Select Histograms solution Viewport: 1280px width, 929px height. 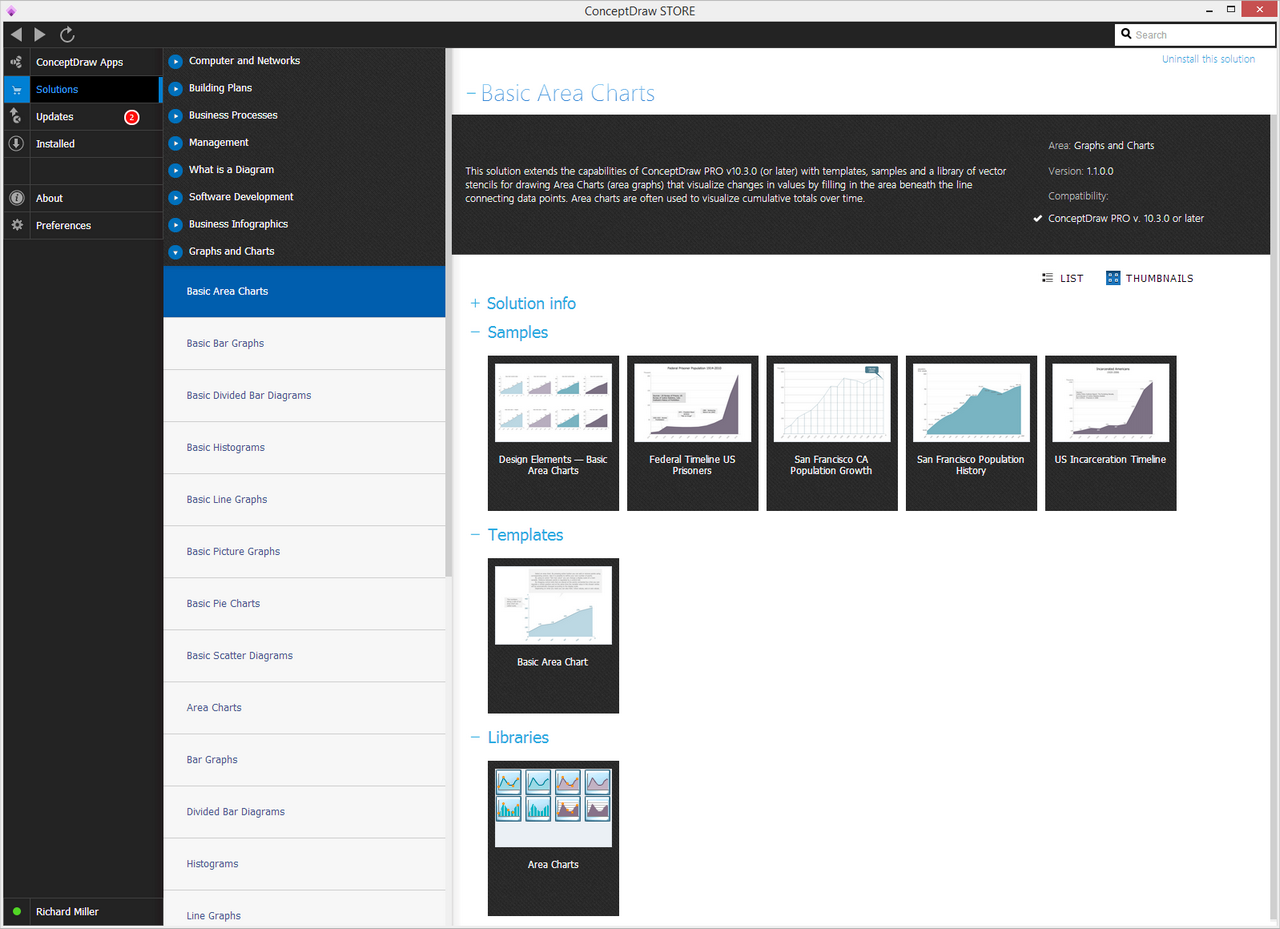pos(304,863)
